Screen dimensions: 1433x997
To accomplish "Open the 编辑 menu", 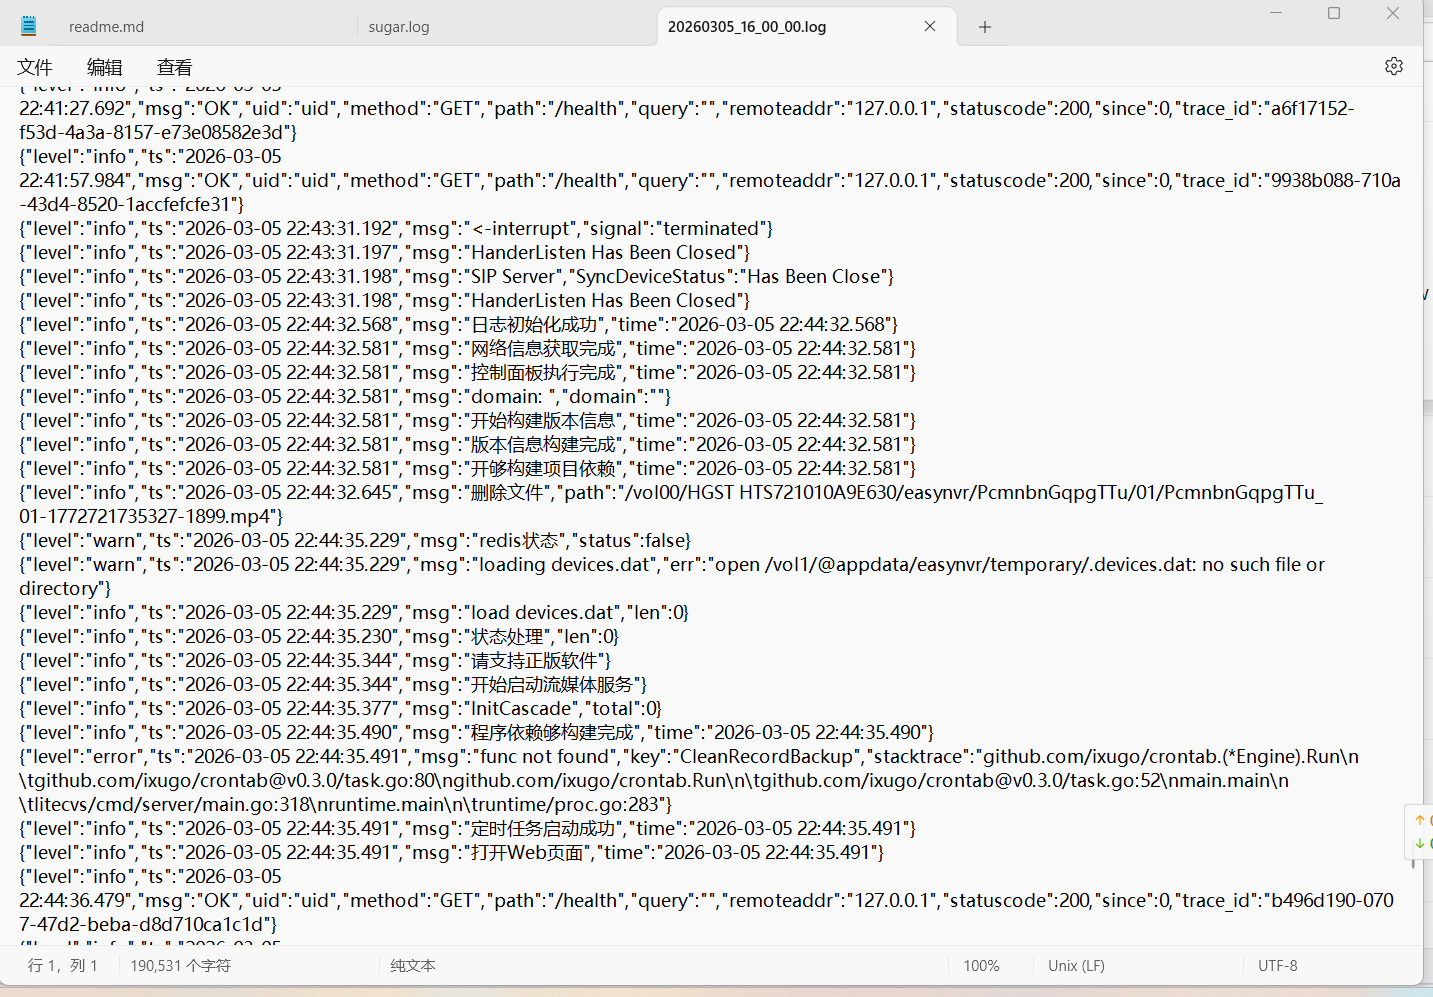I will click(105, 67).
